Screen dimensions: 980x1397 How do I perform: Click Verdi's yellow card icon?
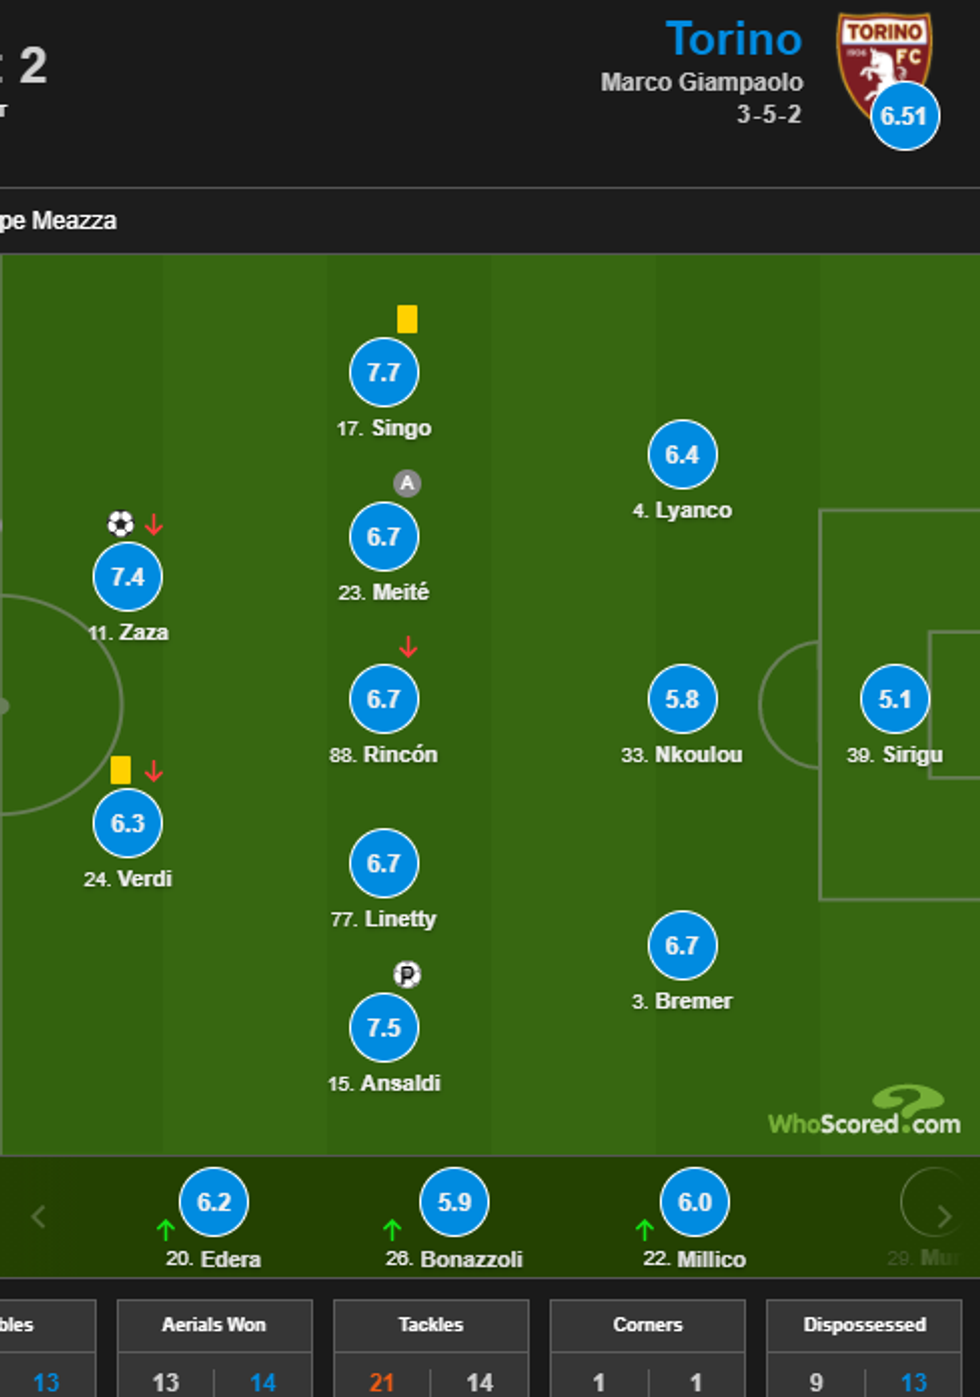pyautogui.click(x=121, y=770)
